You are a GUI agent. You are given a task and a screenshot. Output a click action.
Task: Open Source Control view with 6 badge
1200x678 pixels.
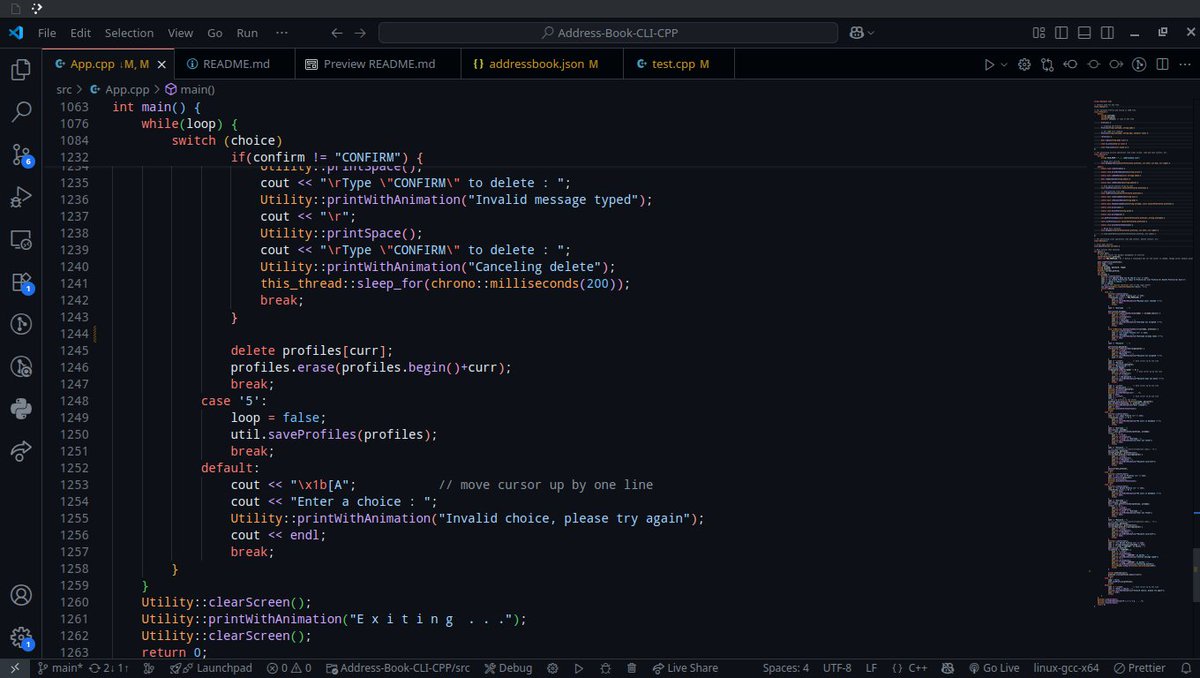21,154
